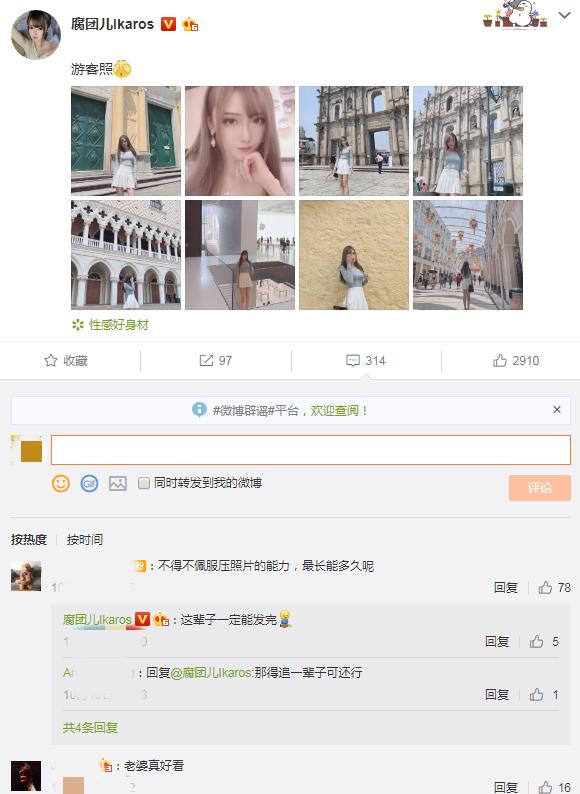
Task: Sort comments by 按时间
Action: pos(85,540)
